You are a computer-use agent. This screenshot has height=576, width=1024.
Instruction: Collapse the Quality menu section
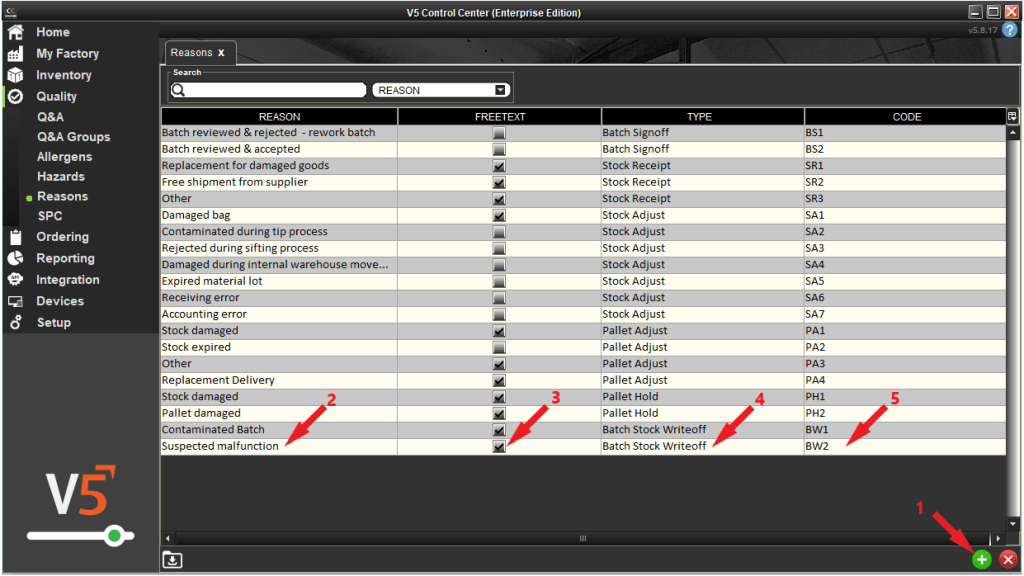[56, 97]
